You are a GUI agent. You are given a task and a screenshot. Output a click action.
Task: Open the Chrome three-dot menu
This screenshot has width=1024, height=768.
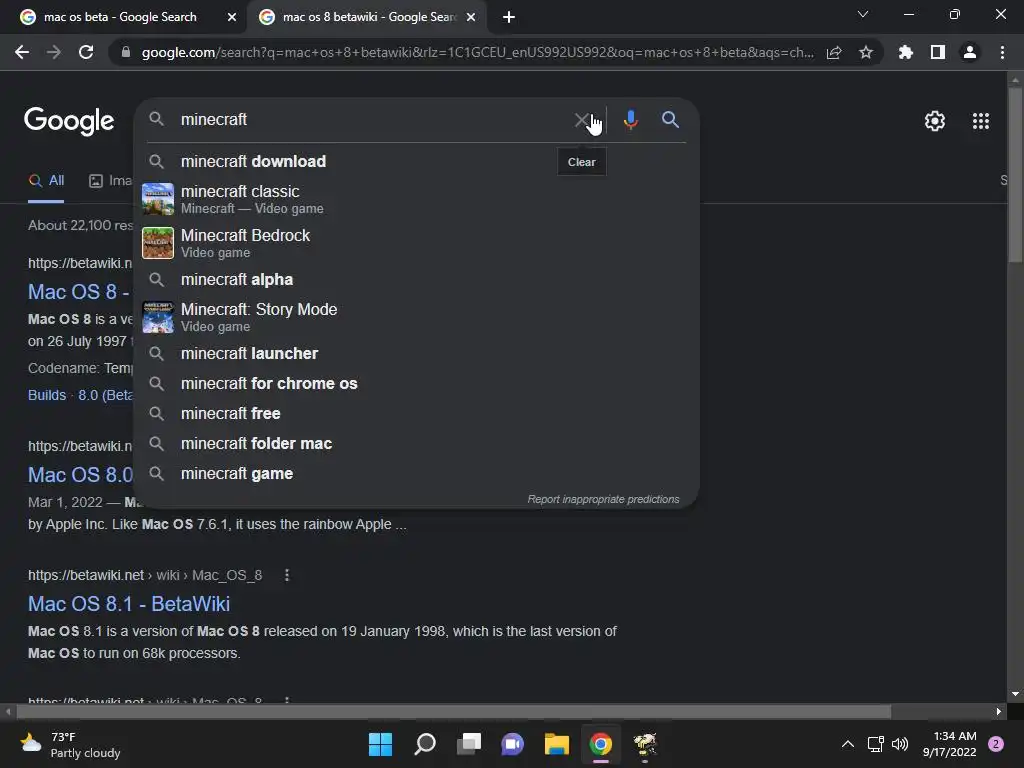point(1002,52)
